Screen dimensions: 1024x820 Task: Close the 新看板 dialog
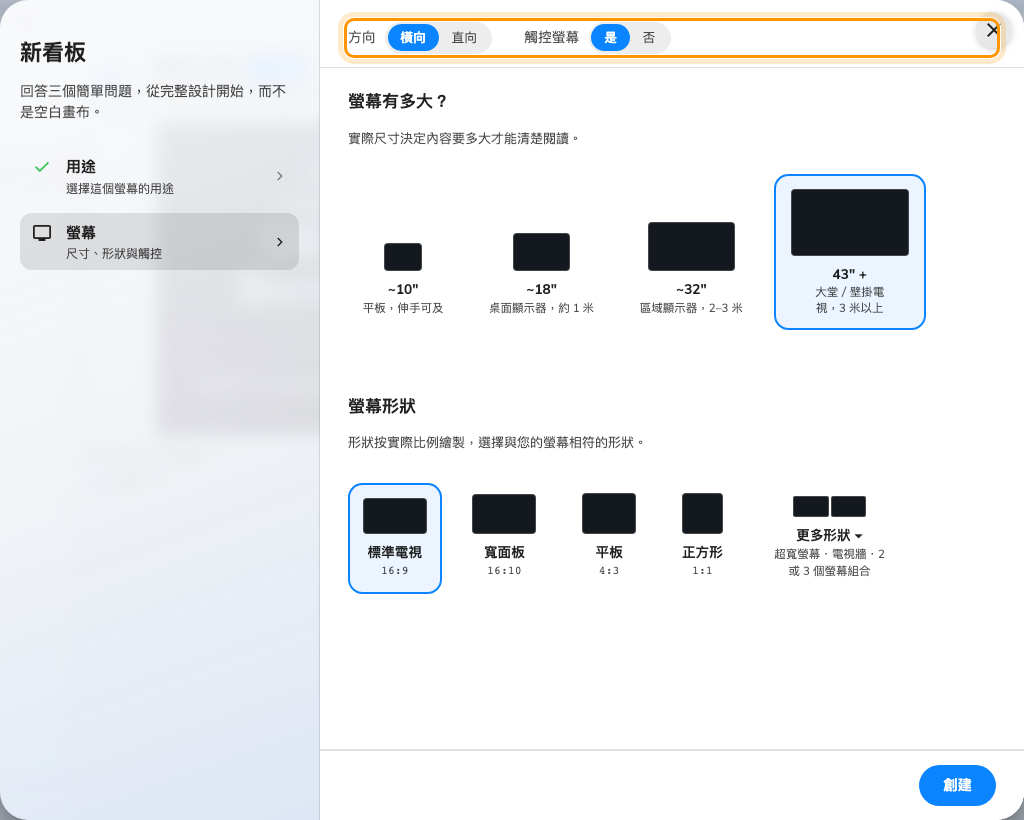993,30
